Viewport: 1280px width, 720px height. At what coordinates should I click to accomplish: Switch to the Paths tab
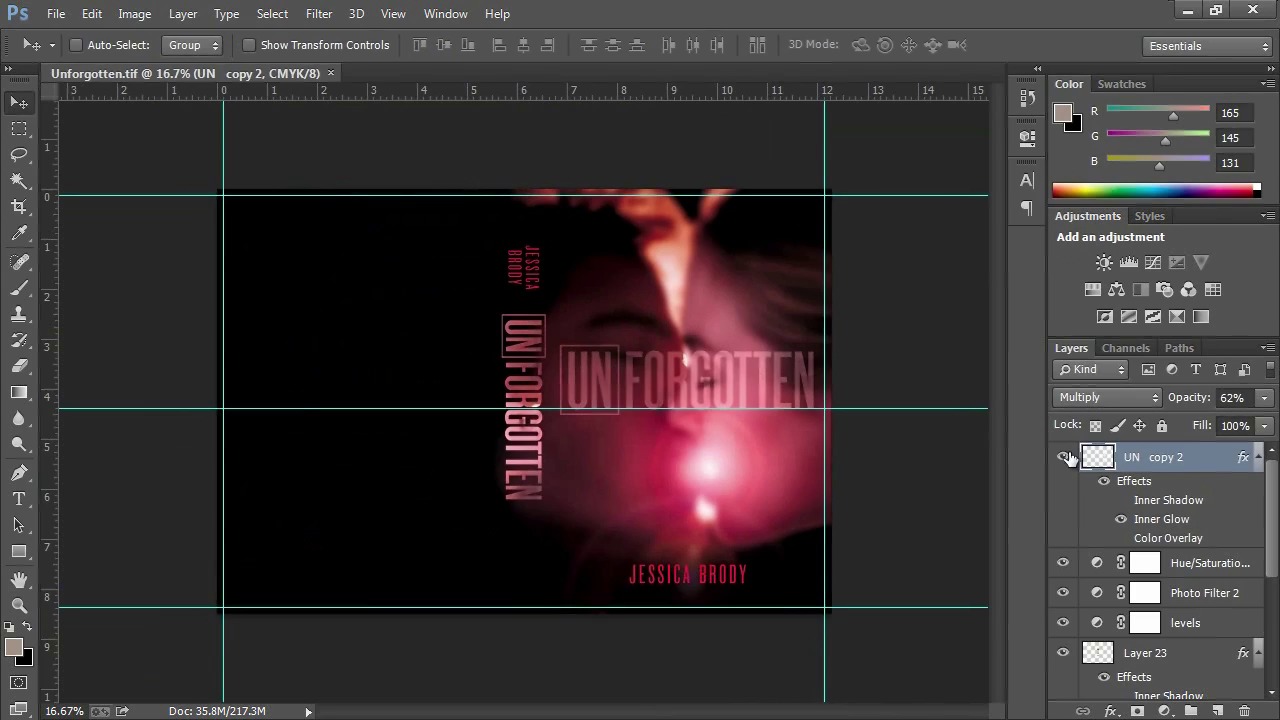[1179, 348]
